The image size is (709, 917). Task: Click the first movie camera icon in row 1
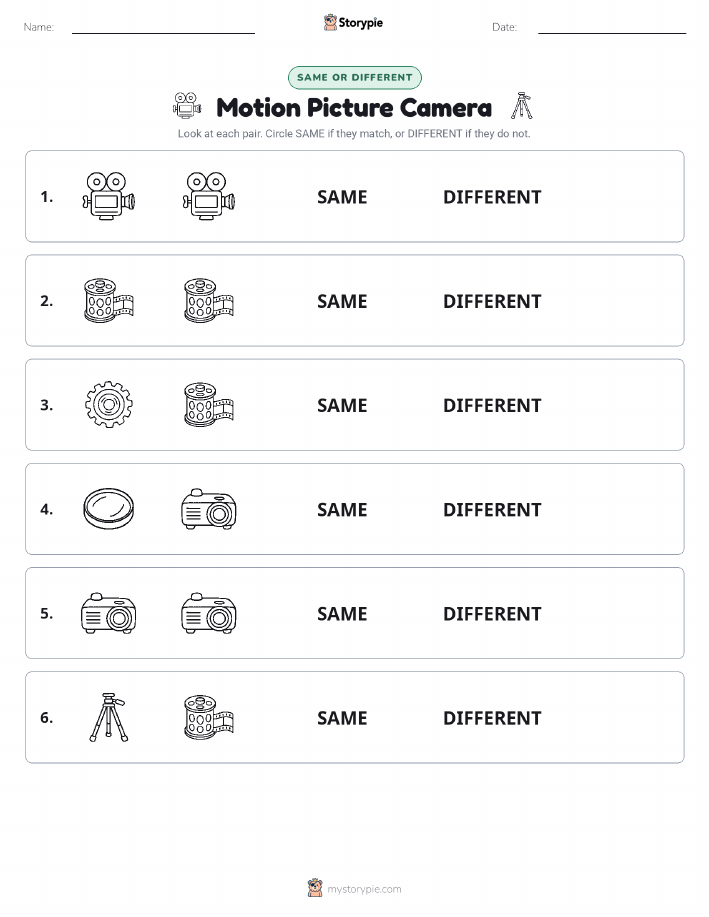tap(109, 196)
